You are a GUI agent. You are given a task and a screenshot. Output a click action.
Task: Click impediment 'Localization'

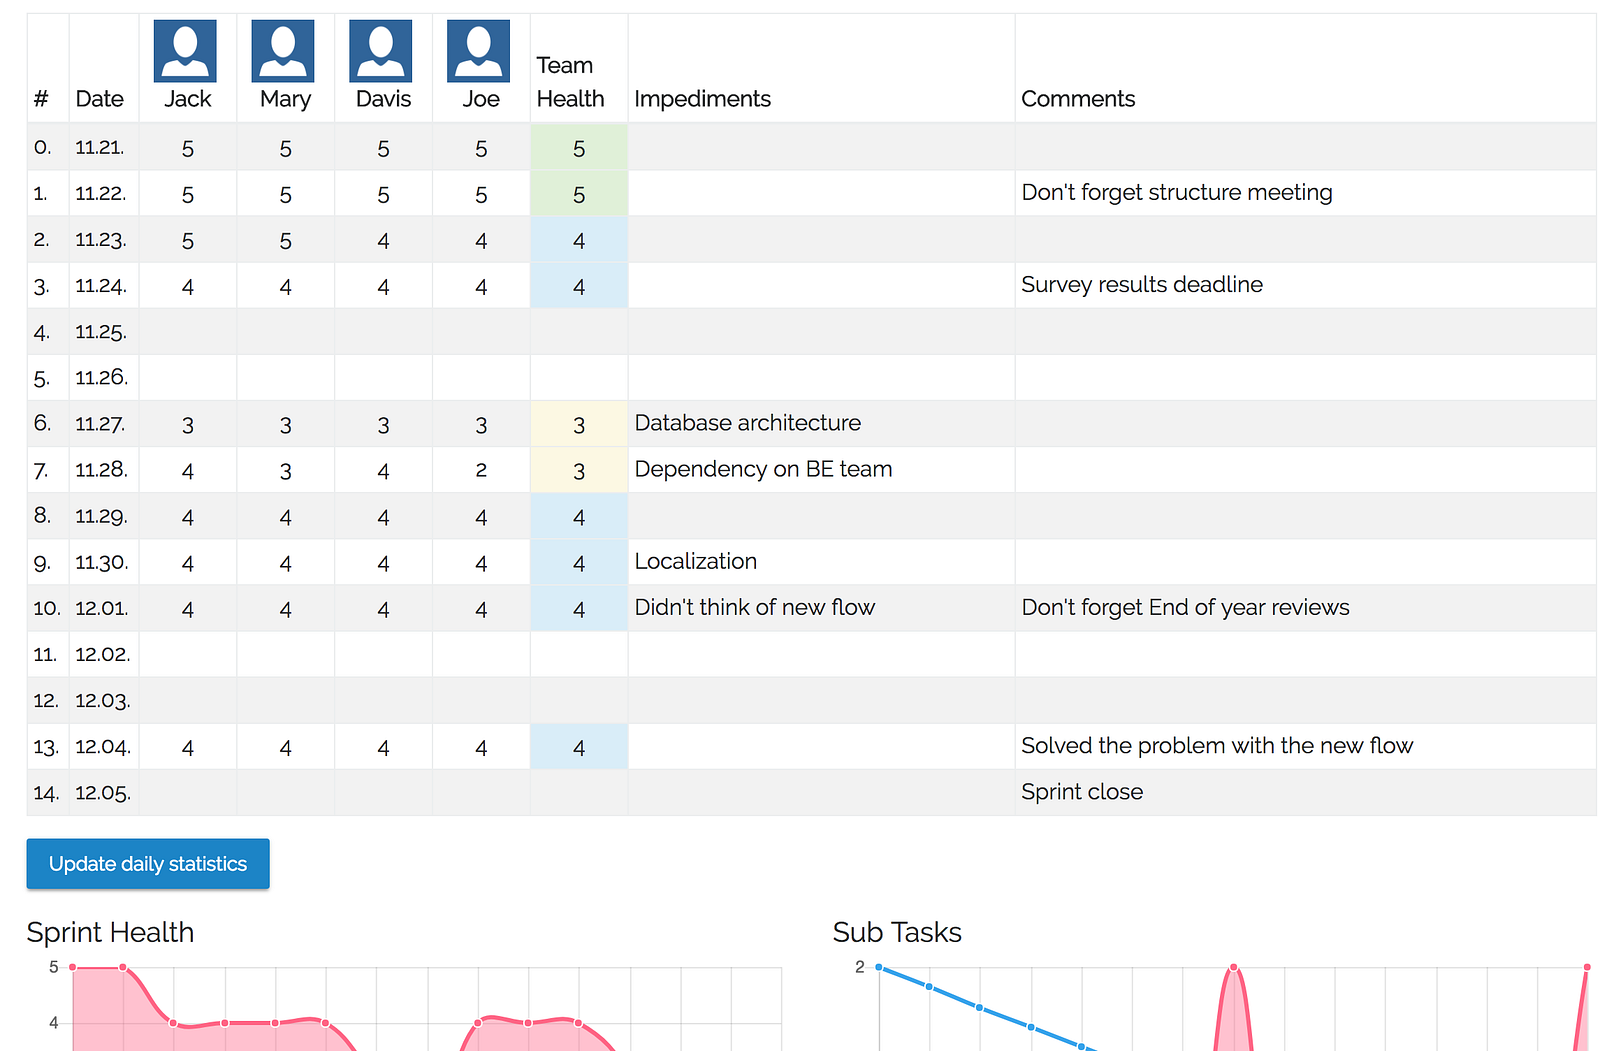tap(696, 561)
